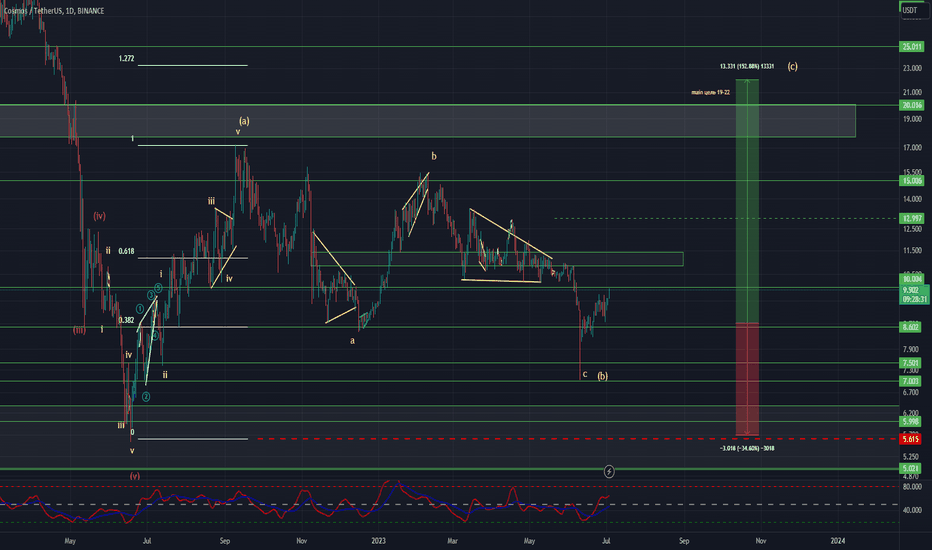Screen dimensions: 932x550
Task: Select the (c) target wave label
Action: click(x=793, y=67)
